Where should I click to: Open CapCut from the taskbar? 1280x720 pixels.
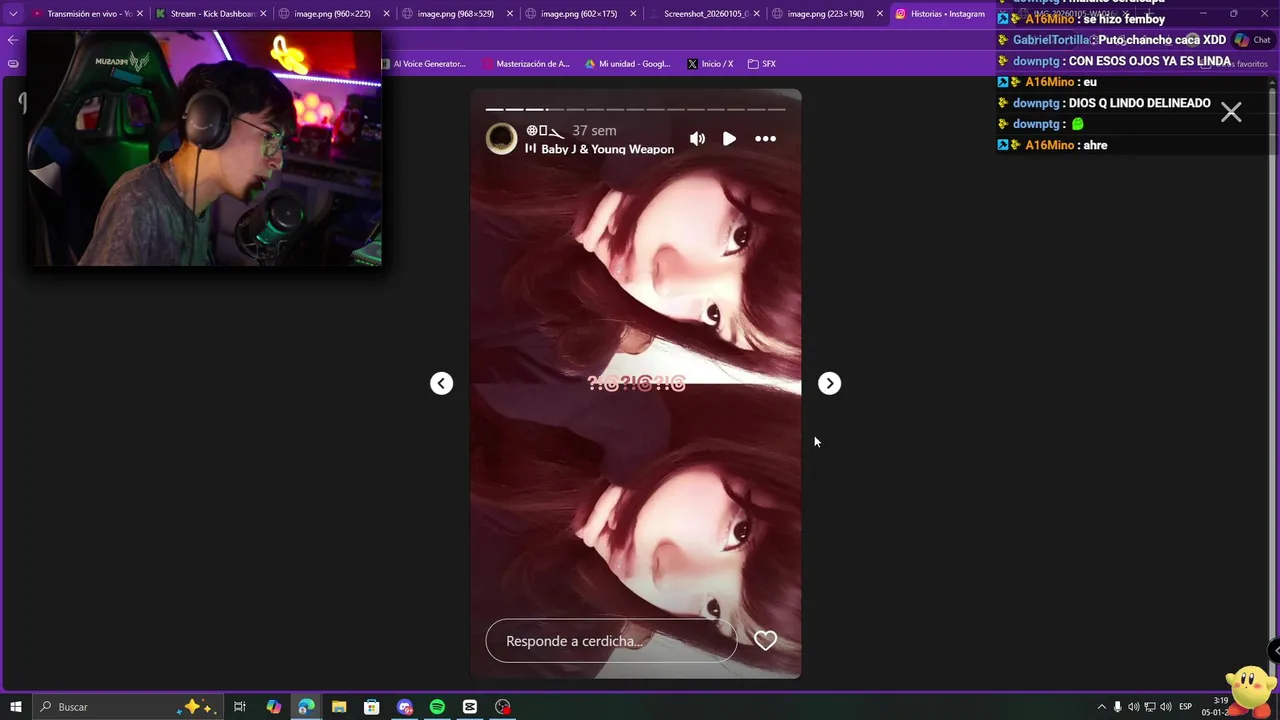[x=470, y=707]
